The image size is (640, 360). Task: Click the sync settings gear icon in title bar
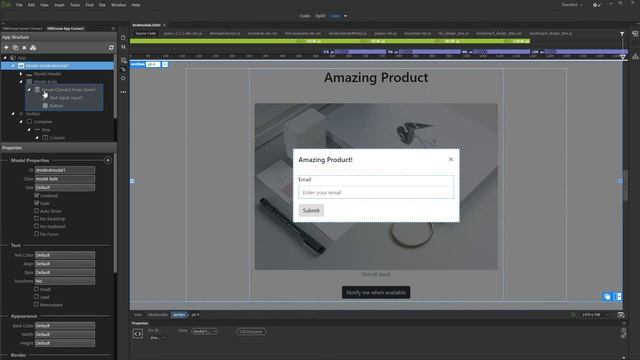[x=596, y=5]
